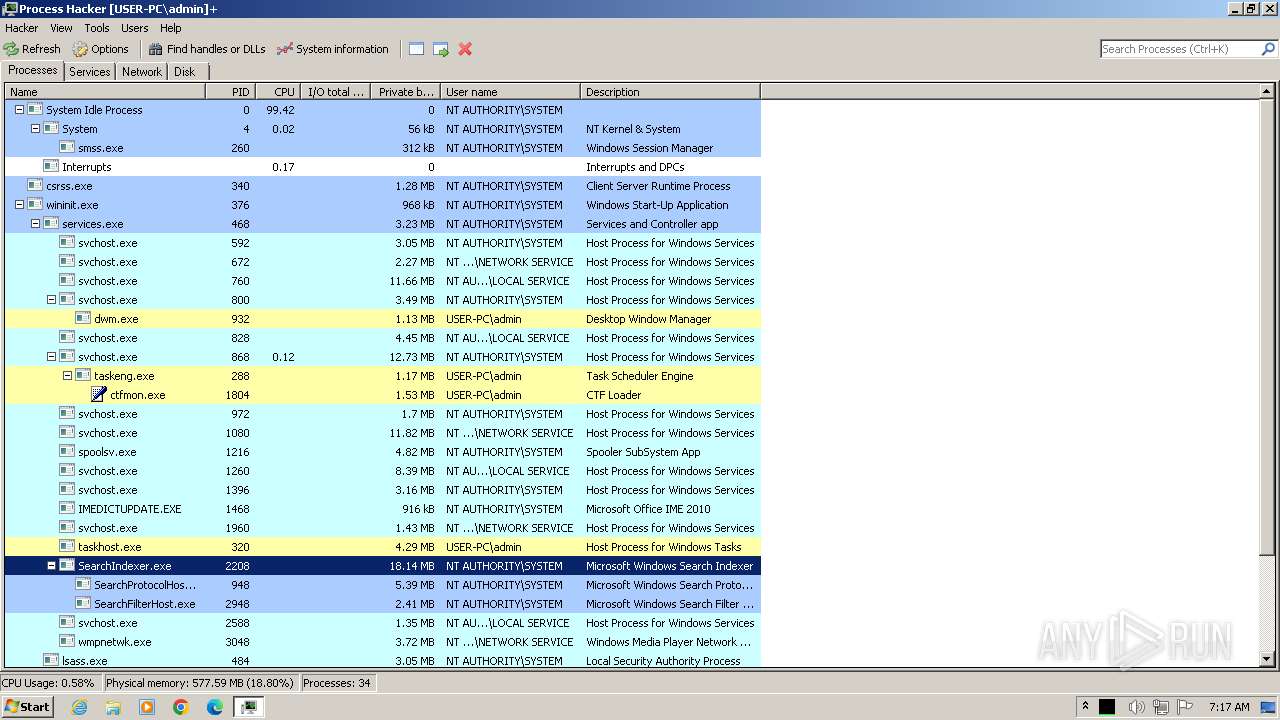Click the volume speaker tray icon
Screen dimensions: 1280x720
coord(1136,707)
